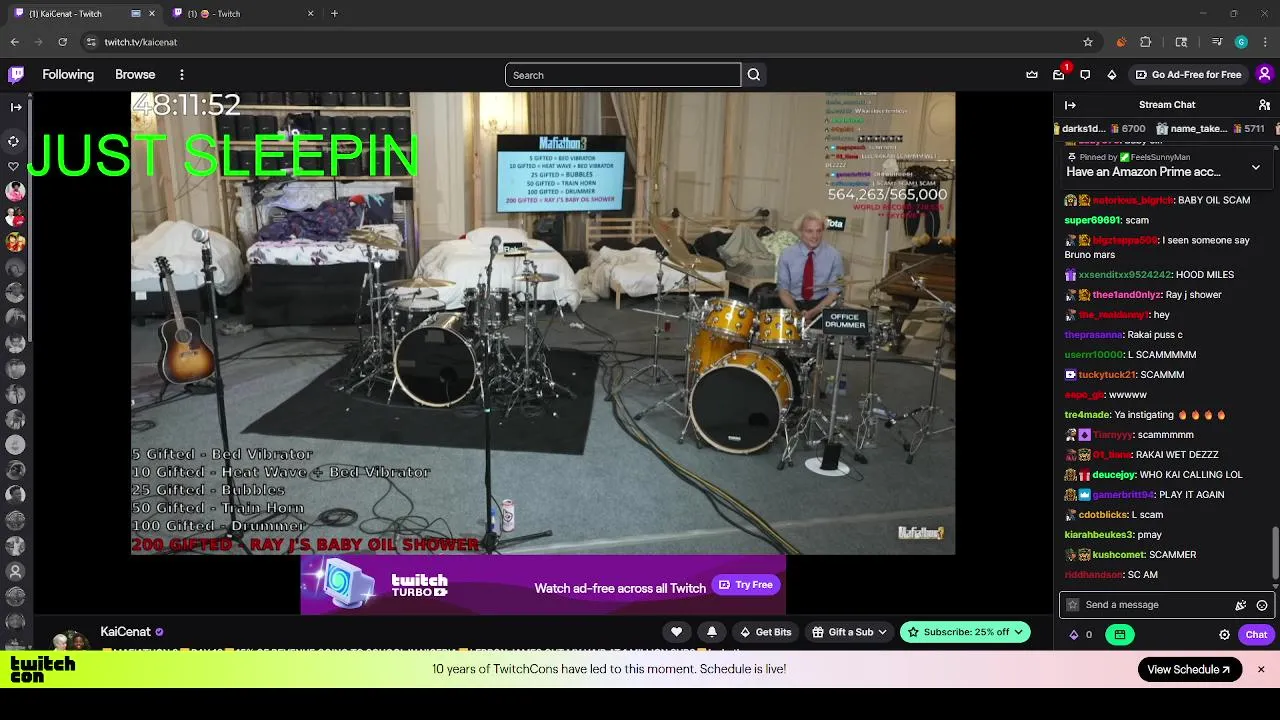
Task: Open the party popper Power-ups icon in chat
Action: tap(1241, 605)
